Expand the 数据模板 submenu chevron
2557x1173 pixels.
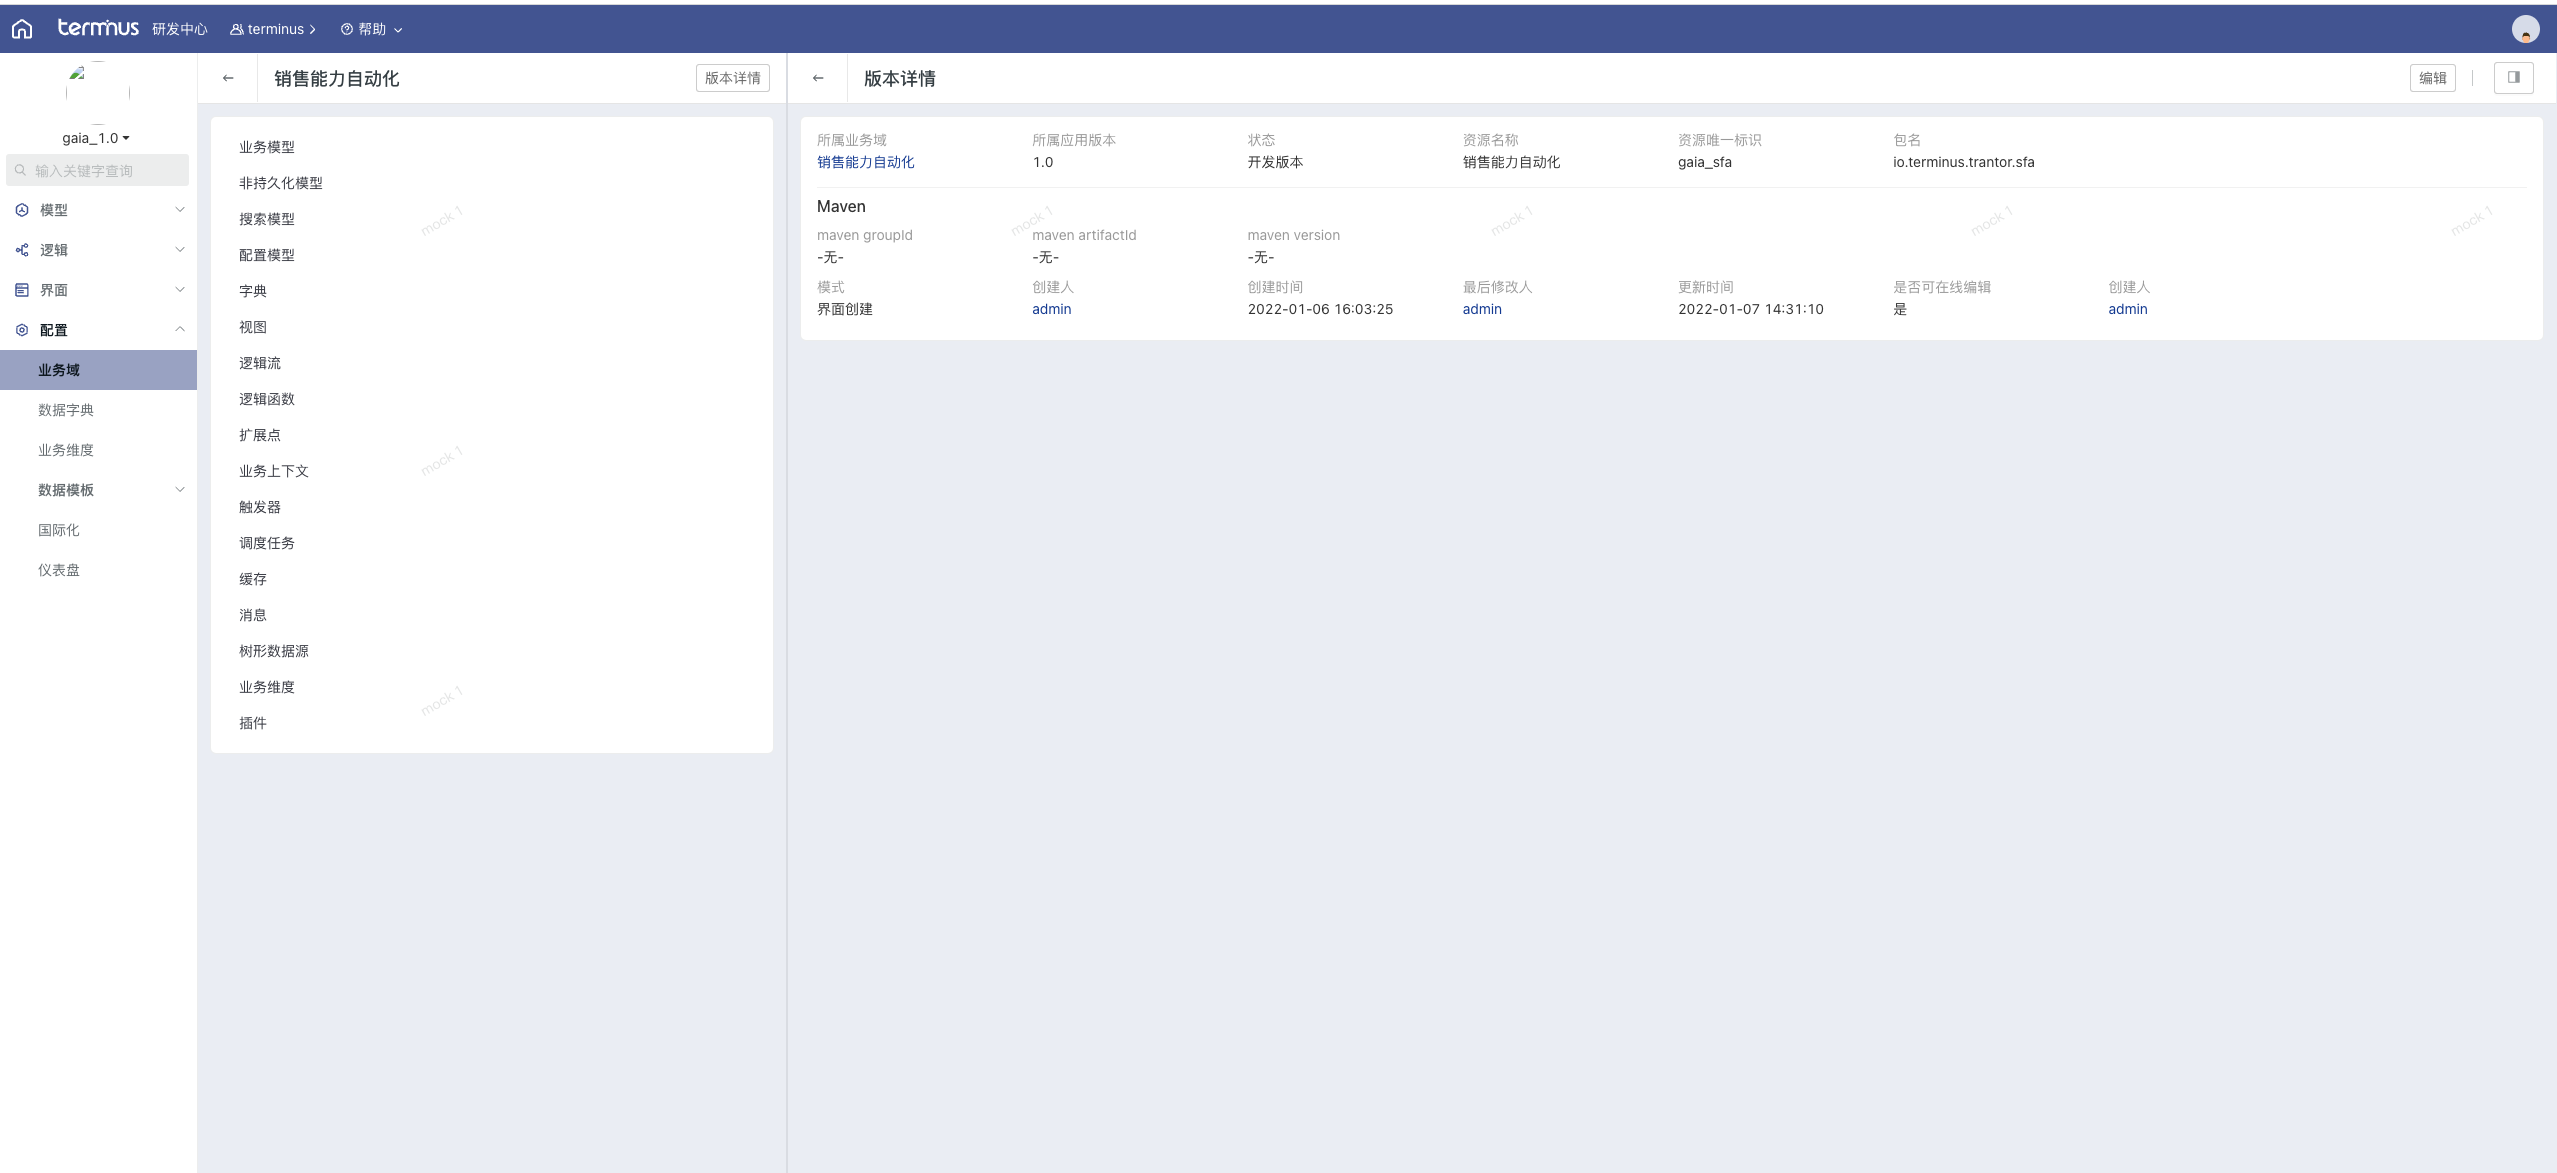tap(180, 489)
